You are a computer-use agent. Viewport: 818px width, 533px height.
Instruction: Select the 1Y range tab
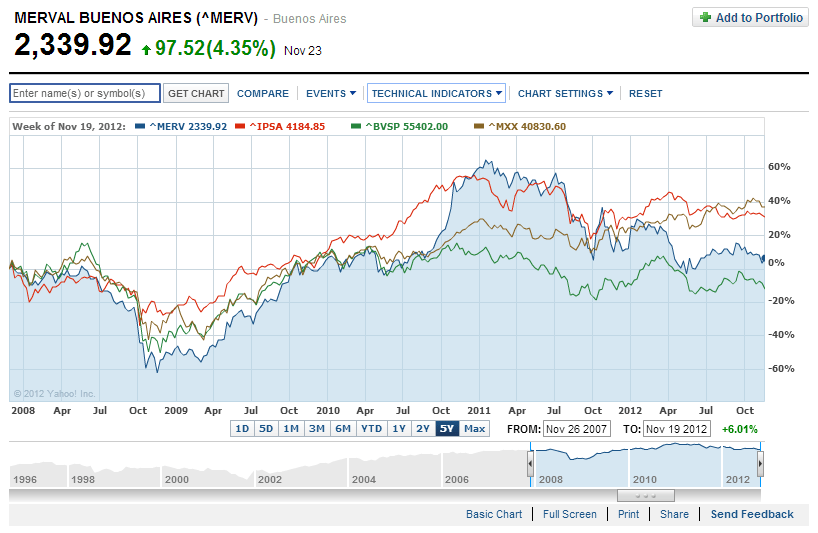(x=399, y=429)
